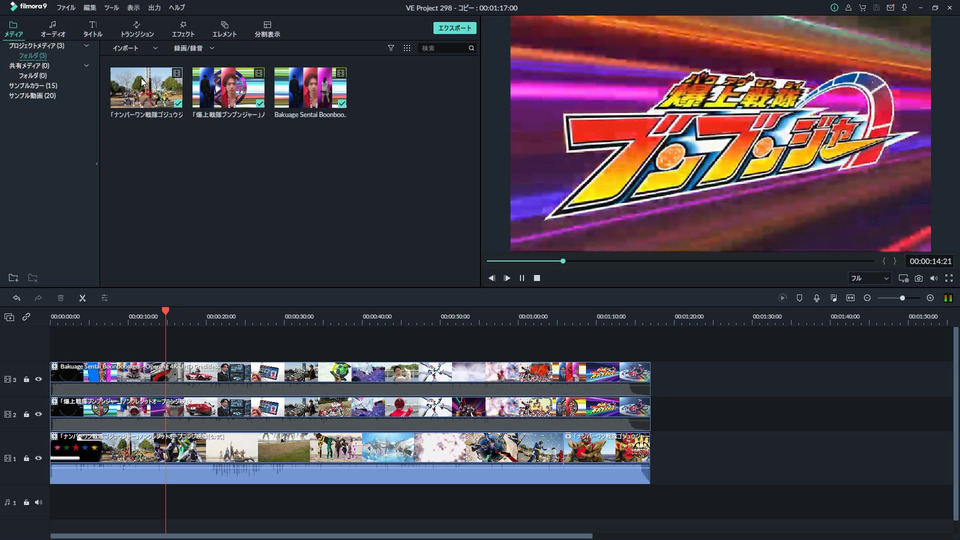Undo the last edit in the timeline toolbar
This screenshot has width=960, height=540.
17,298
